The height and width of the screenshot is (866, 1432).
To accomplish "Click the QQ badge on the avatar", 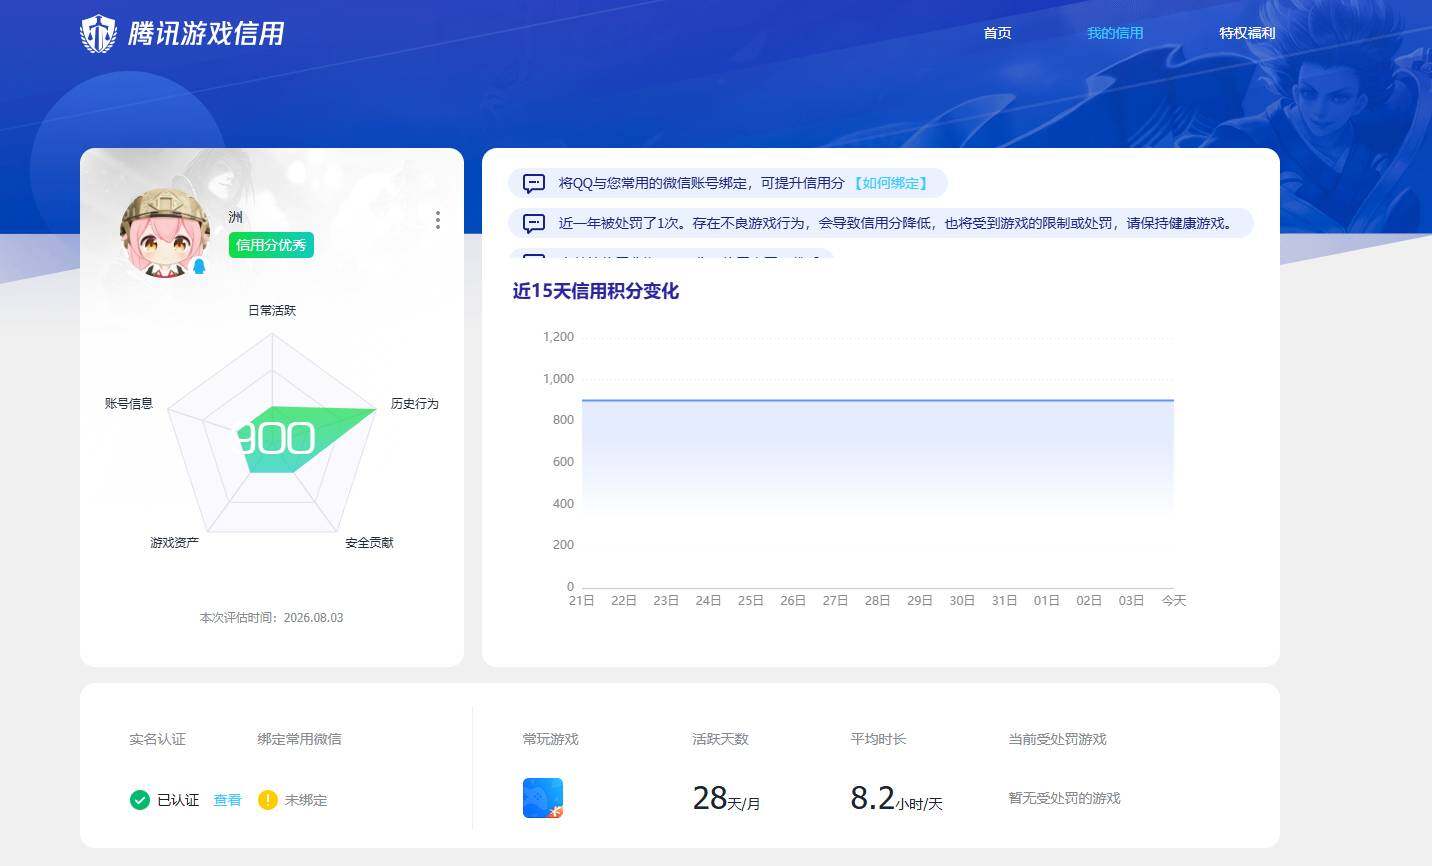I will tap(199, 266).
